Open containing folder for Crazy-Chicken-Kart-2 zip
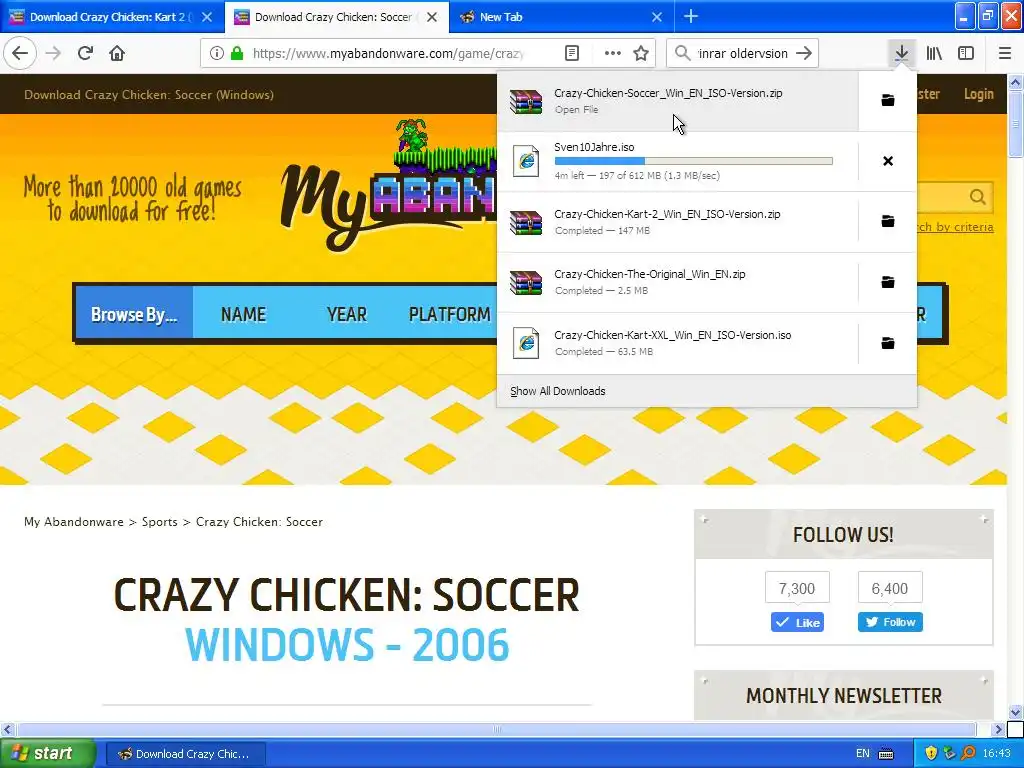 pos(888,221)
